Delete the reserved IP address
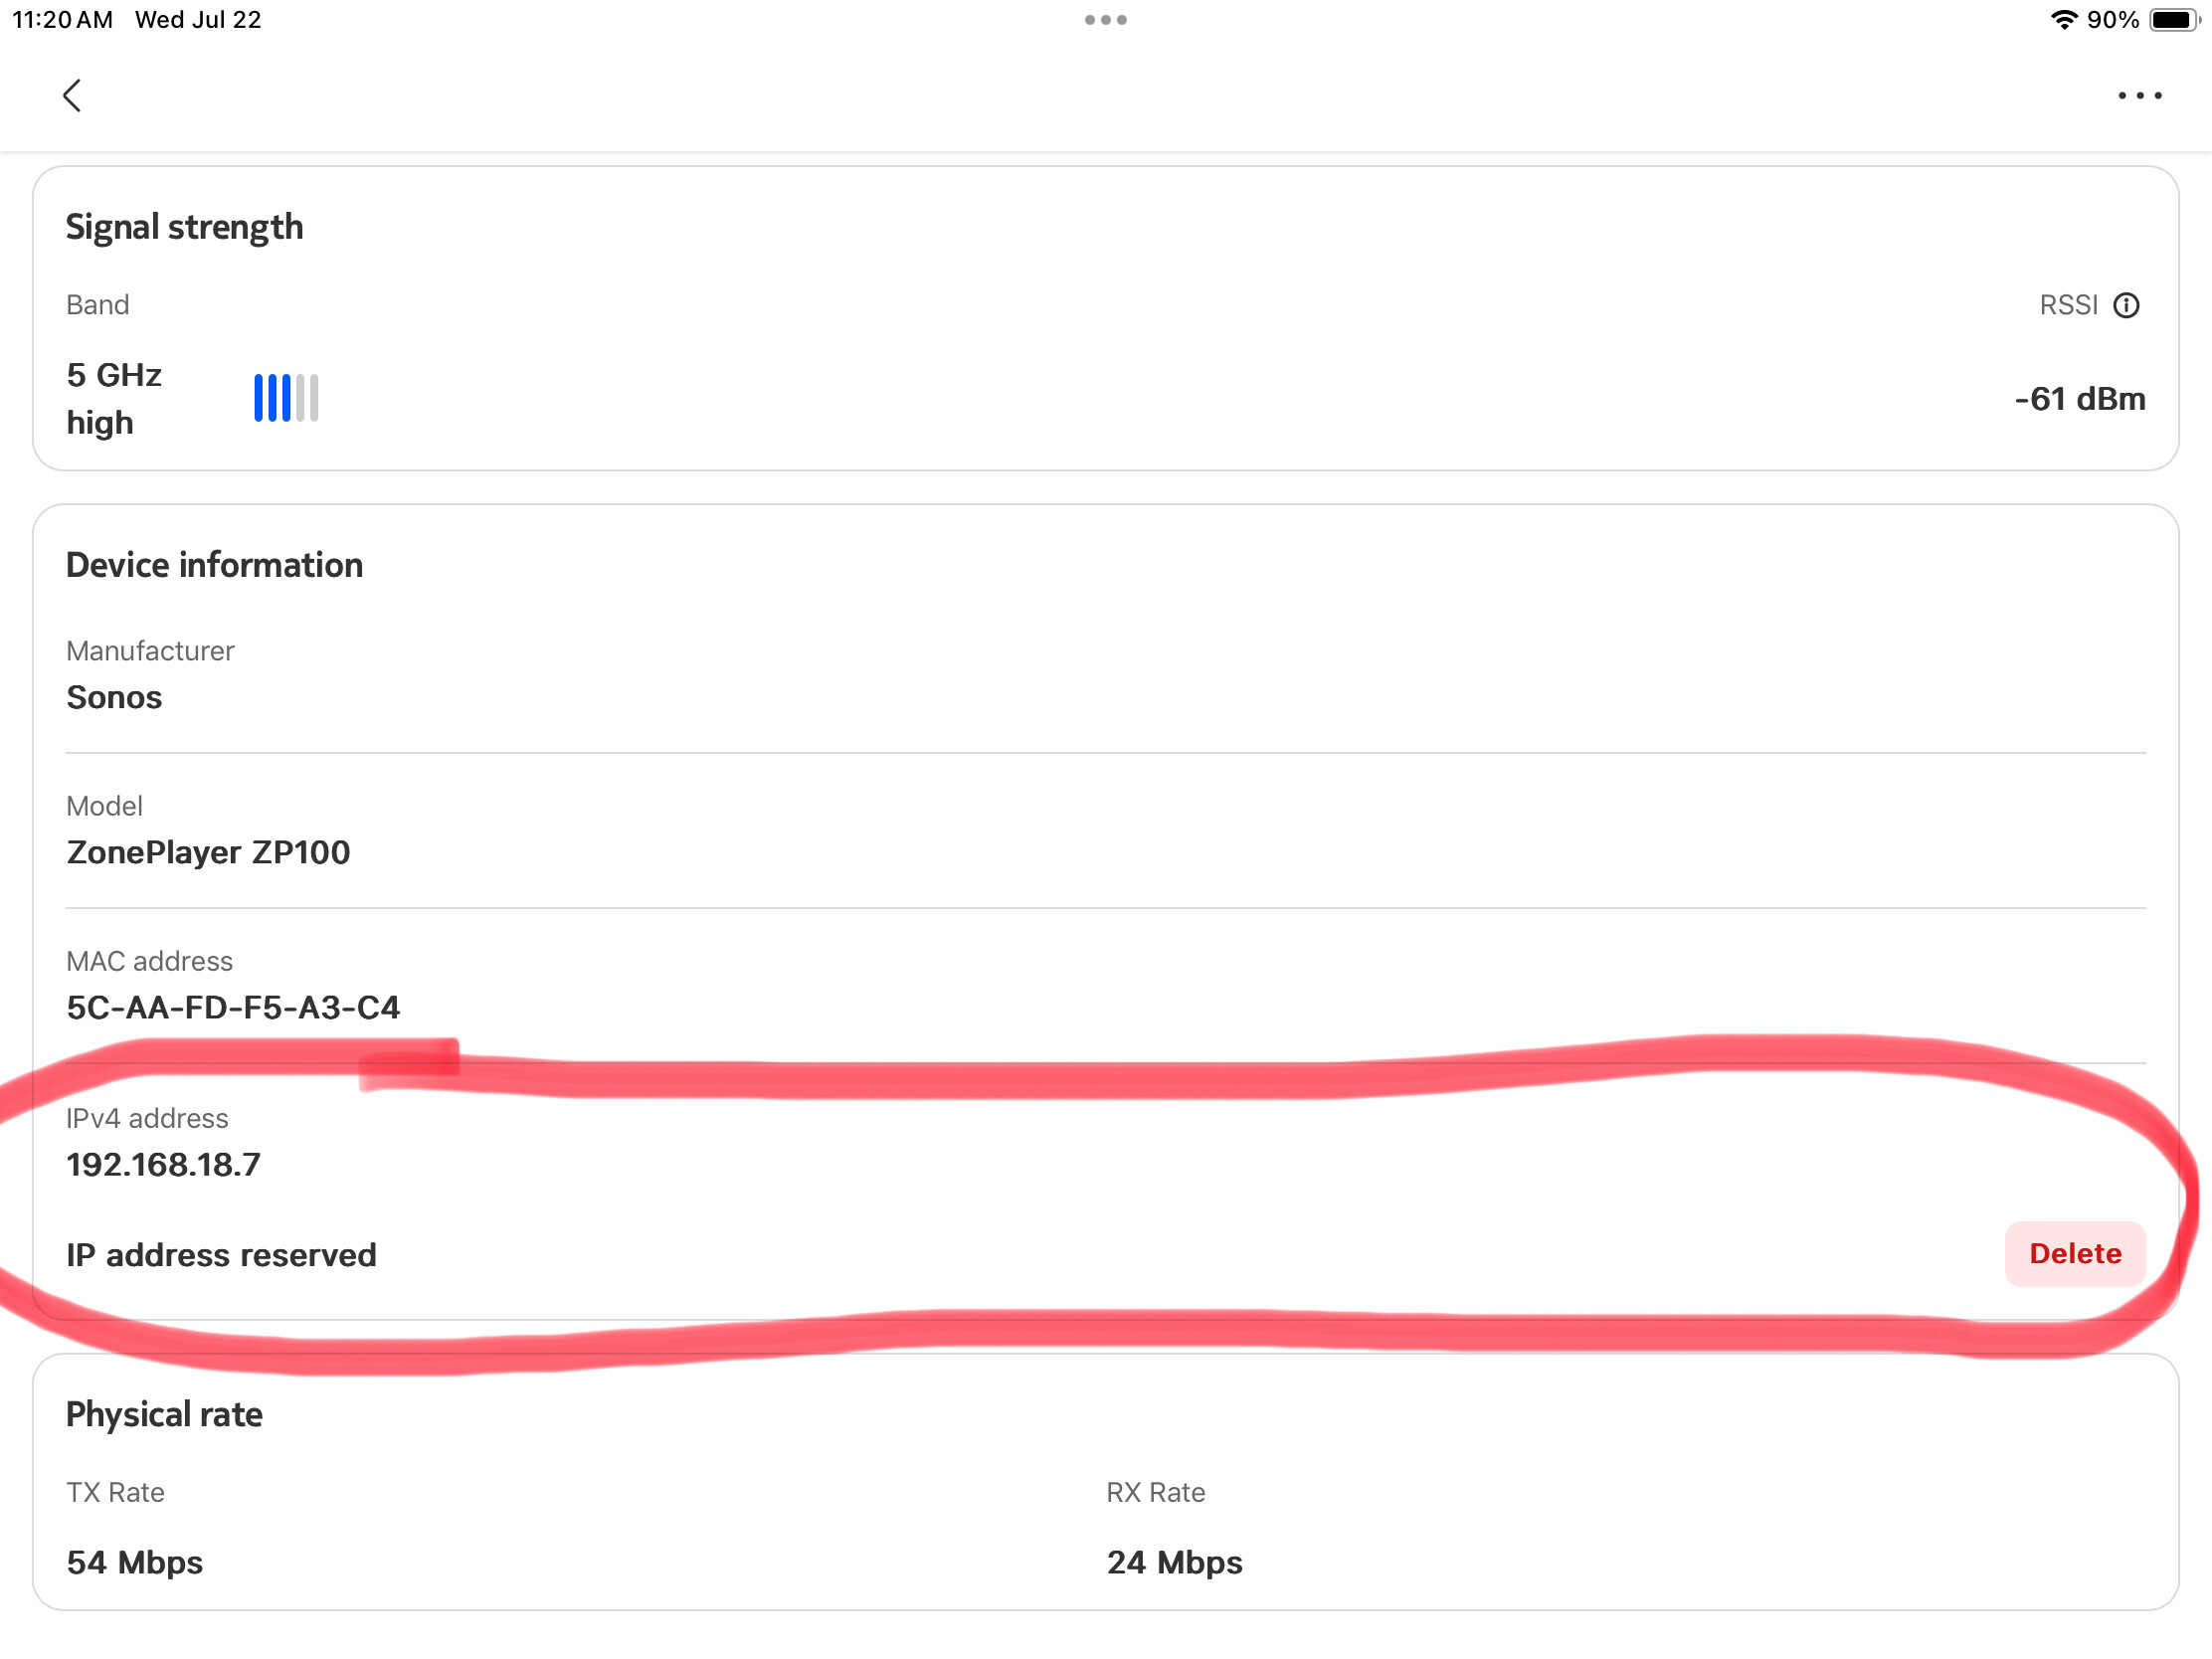Image resolution: width=2212 pixels, height=1659 pixels. [x=2075, y=1254]
